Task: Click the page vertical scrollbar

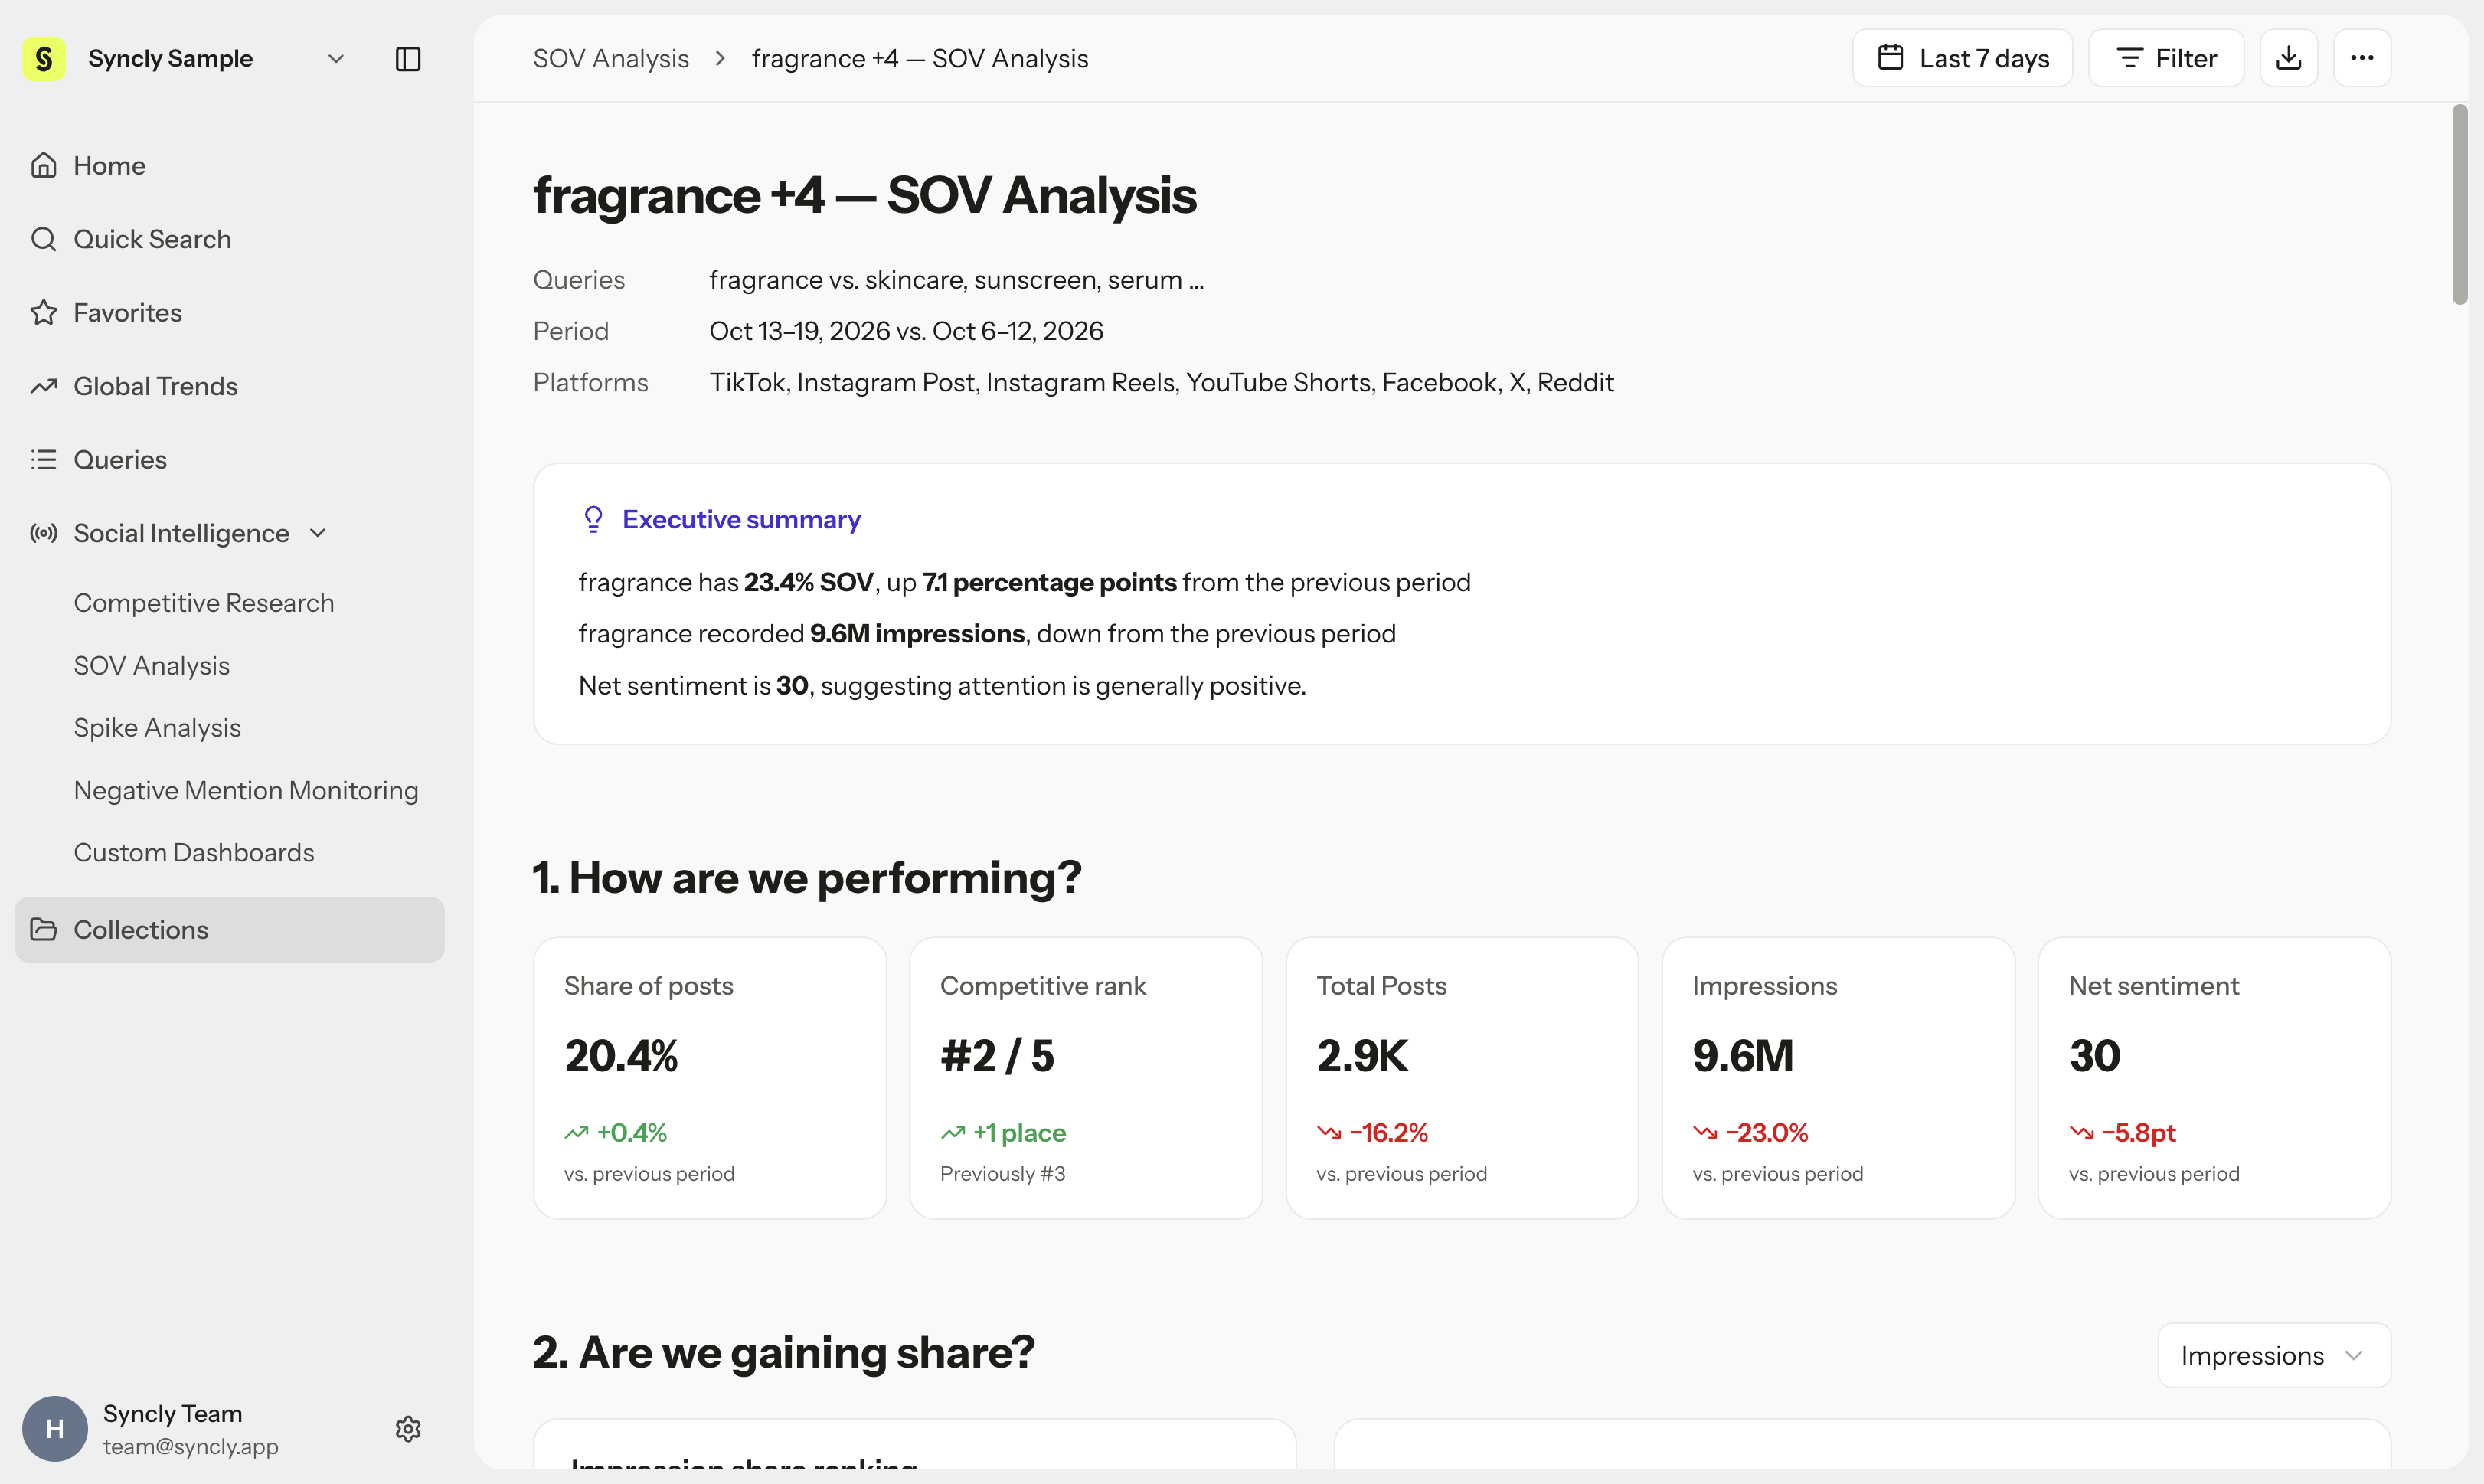Action: 2459,204
